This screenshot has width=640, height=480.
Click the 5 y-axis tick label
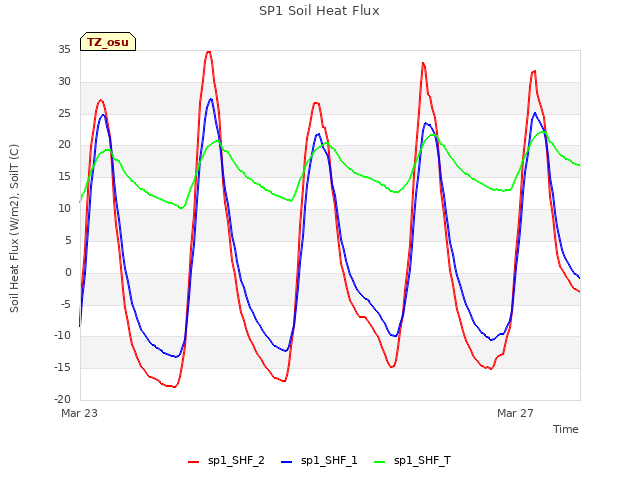(68, 240)
